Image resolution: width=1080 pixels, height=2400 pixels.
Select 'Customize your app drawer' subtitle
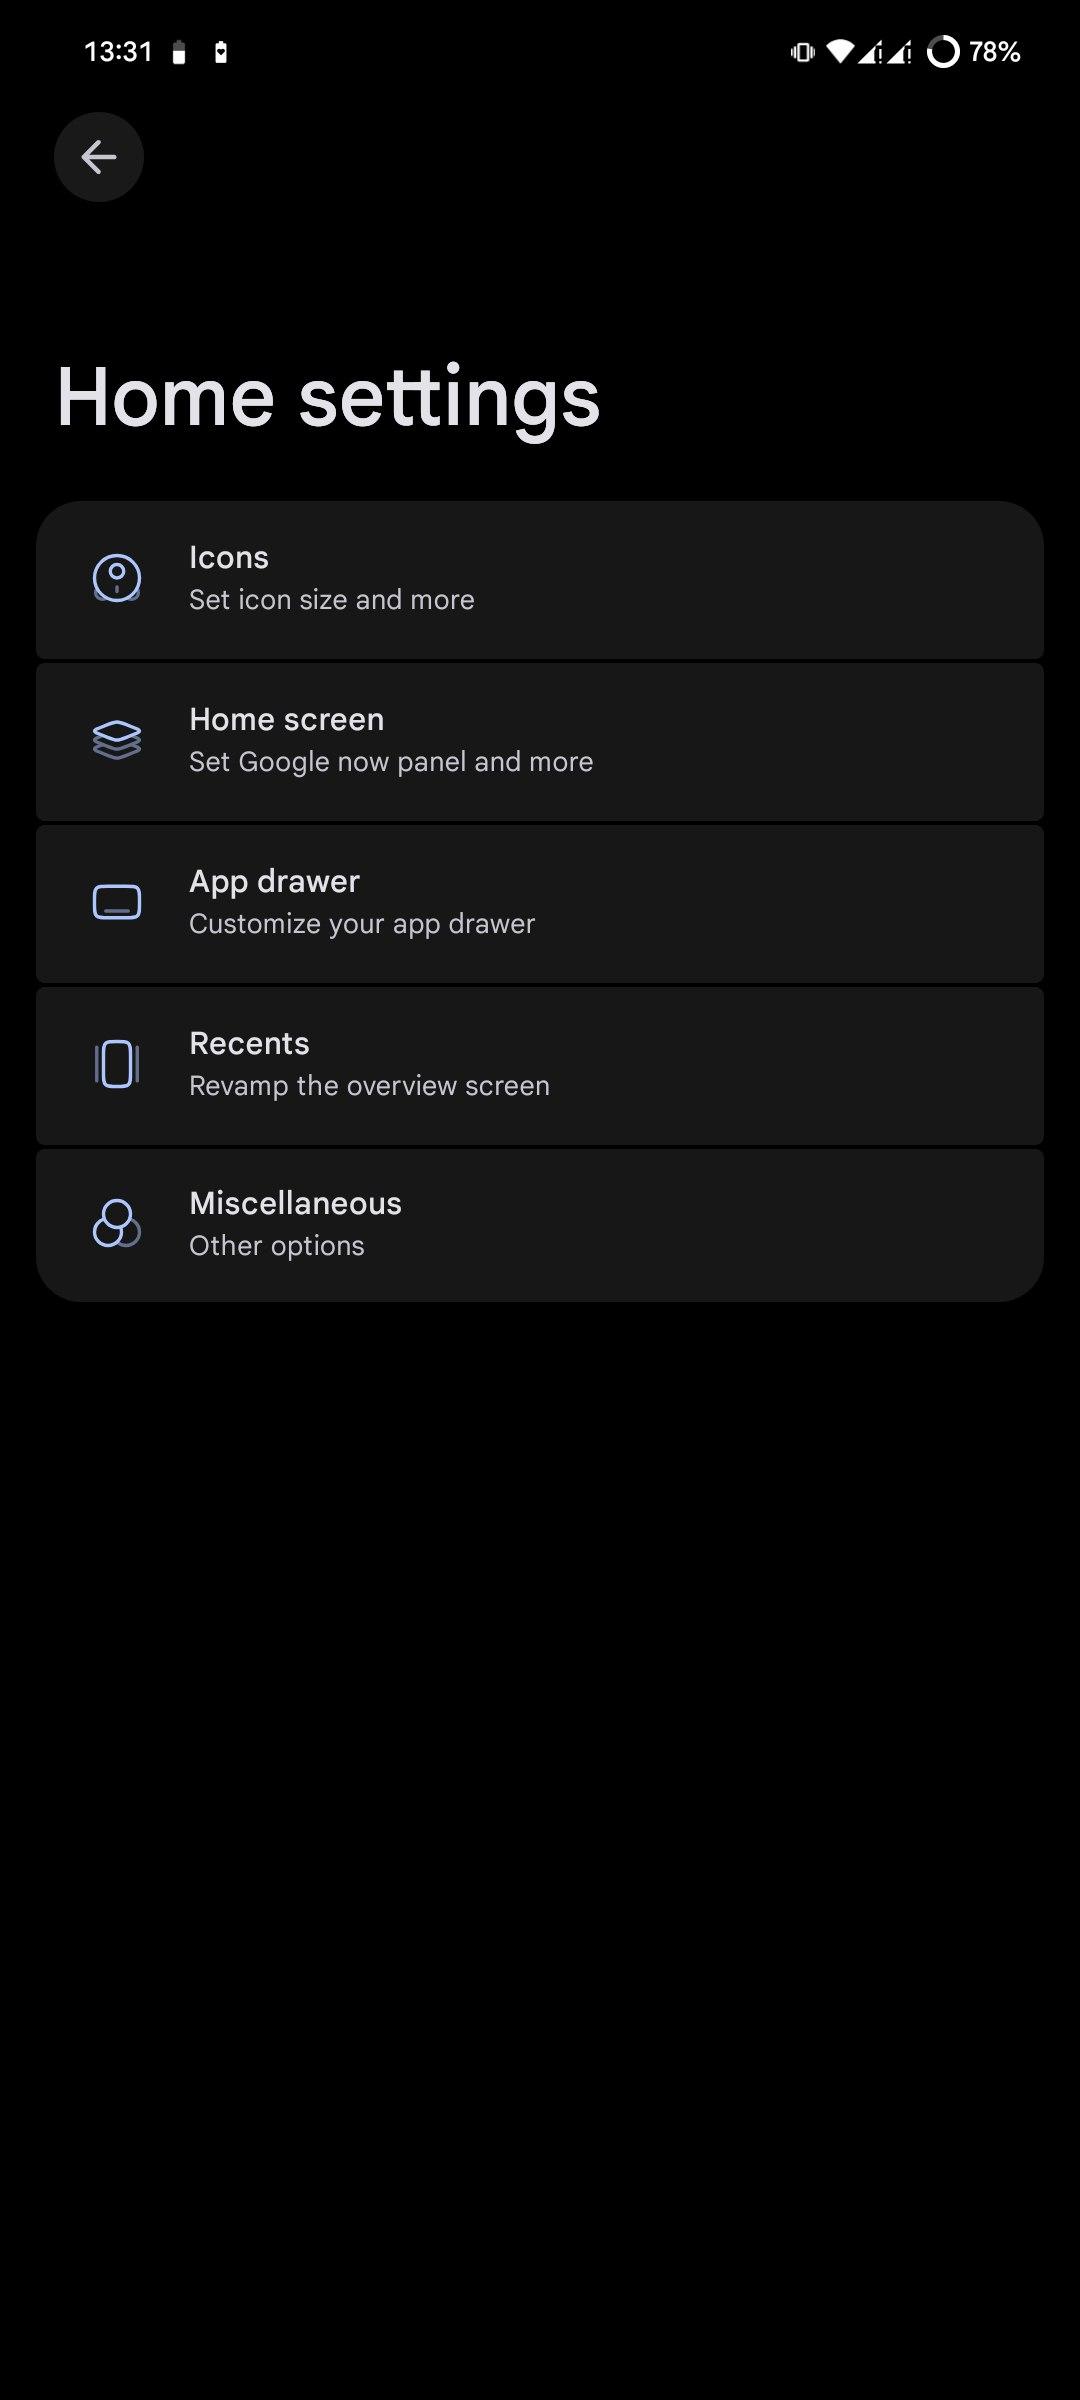pos(362,924)
